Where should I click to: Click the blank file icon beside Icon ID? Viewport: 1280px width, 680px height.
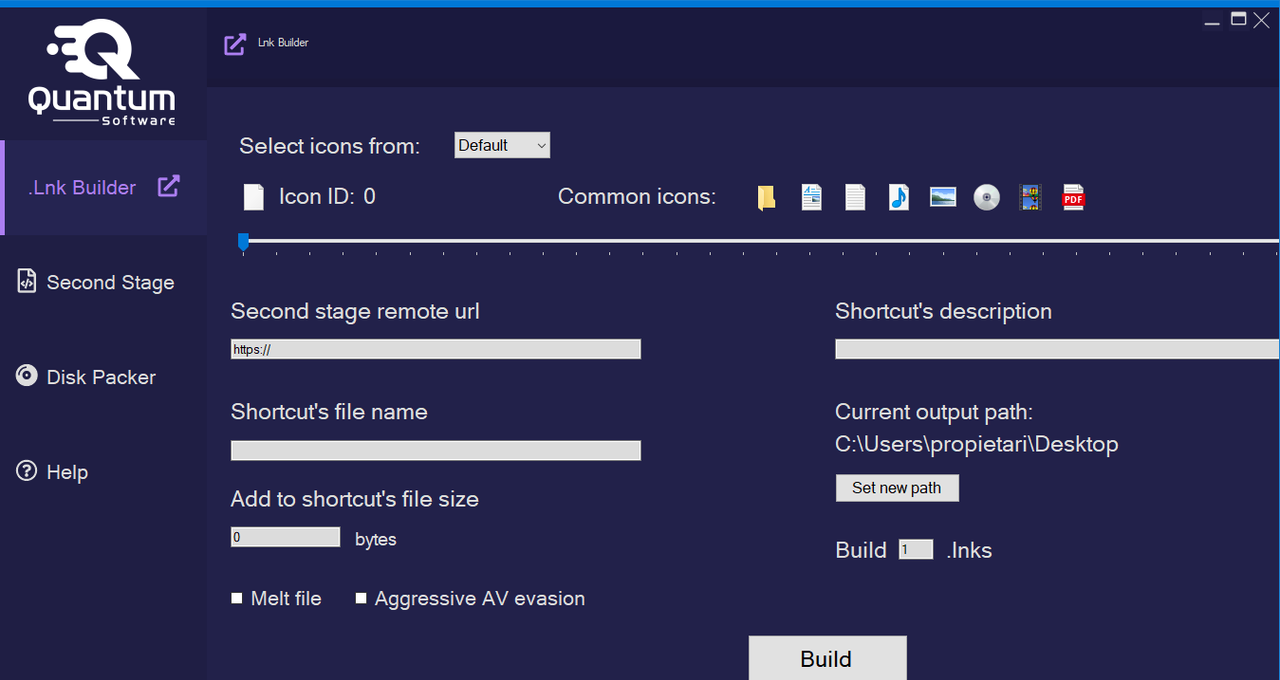coord(254,197)
